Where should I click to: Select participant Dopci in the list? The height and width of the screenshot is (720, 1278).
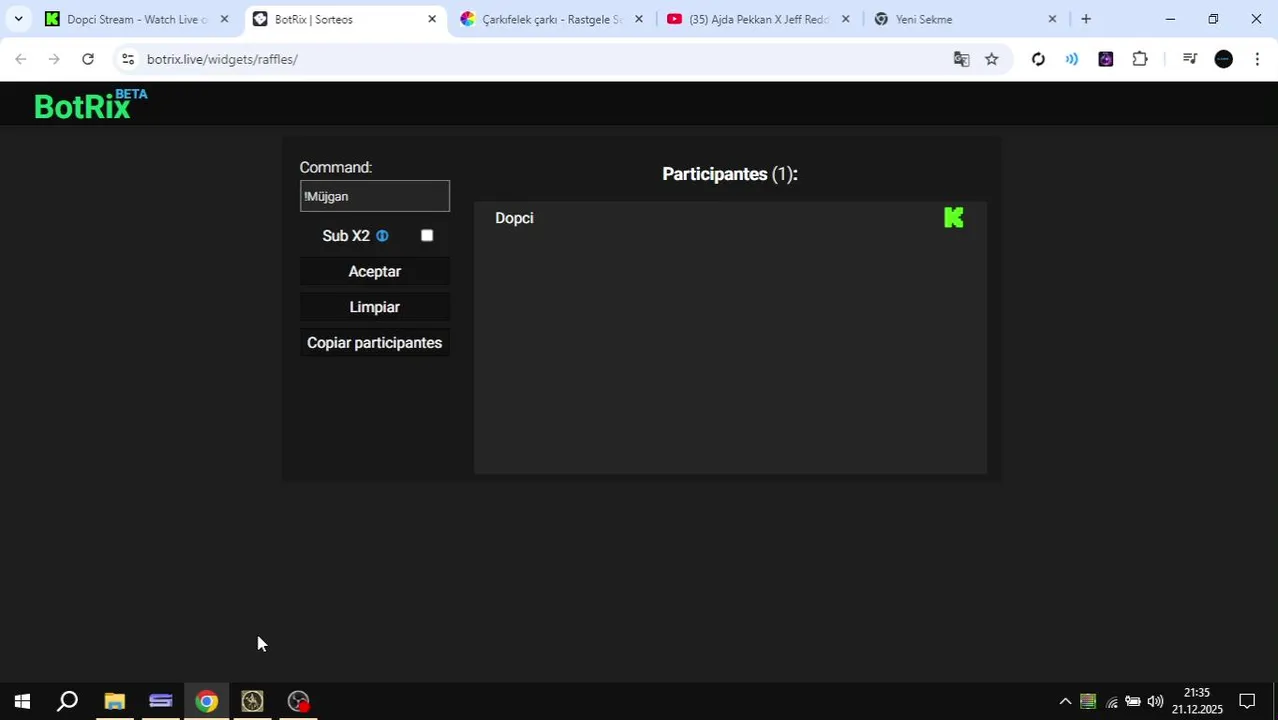tap(514, 218)
